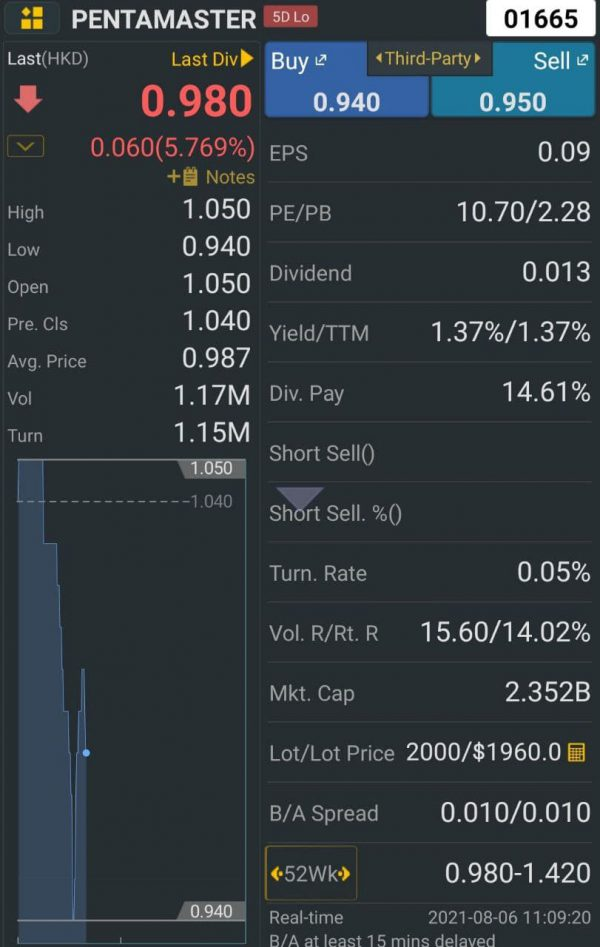Click the 01665 stock code field

[x=540, y=19]
